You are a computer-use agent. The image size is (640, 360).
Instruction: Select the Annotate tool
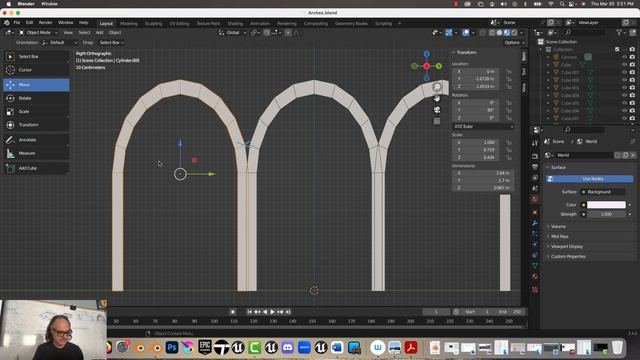(36, 140)
